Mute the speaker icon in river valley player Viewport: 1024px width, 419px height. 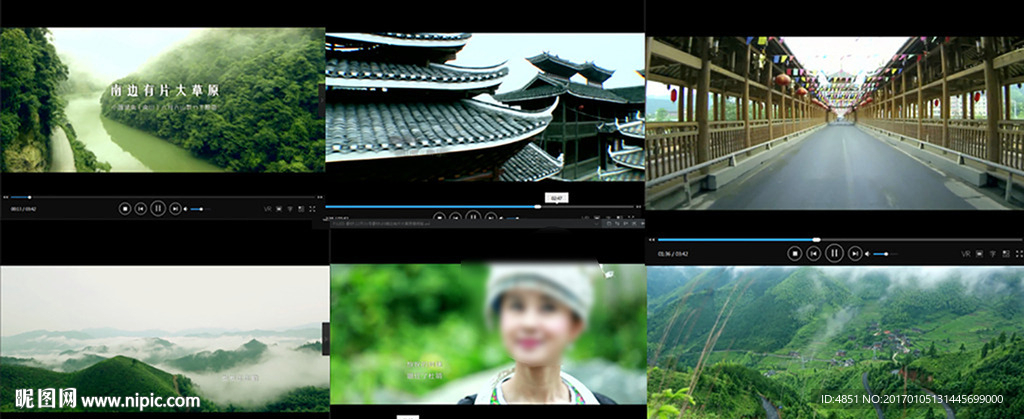tap(185, 209)
